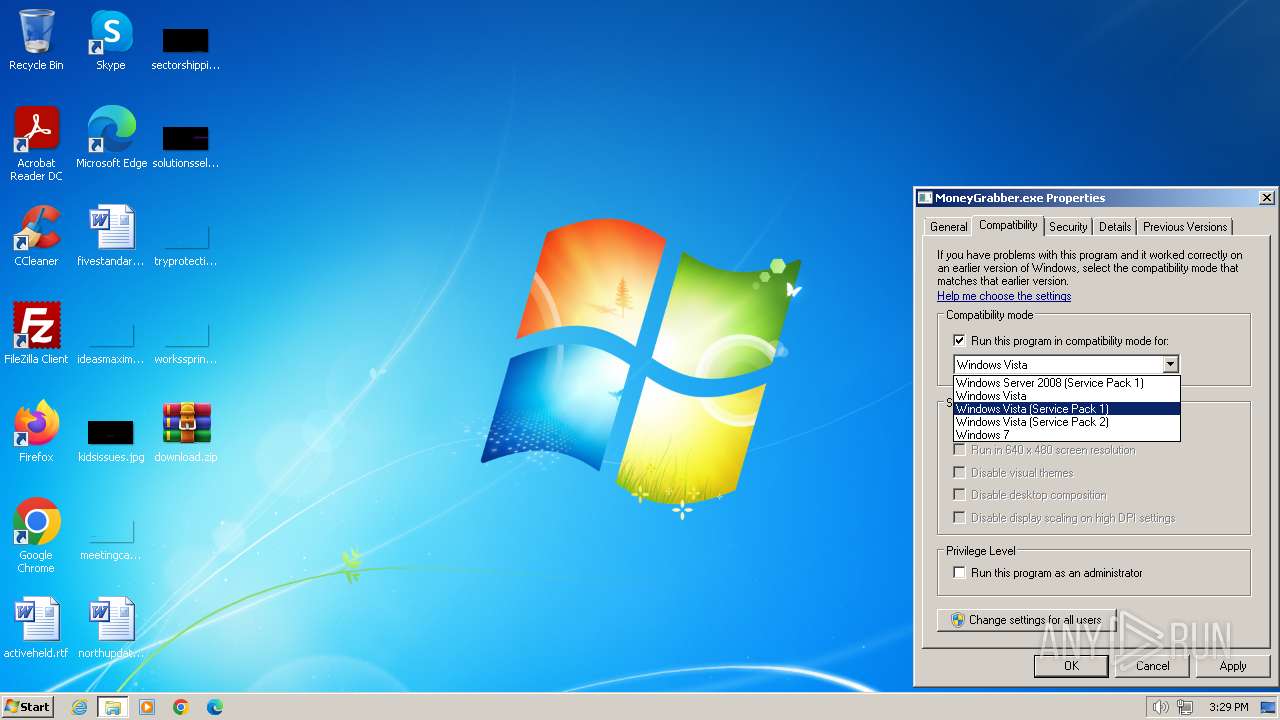Click the Apply button
Image resolution: width=1280 pixels, height=720 pixels.
[x=1233, y=666]
